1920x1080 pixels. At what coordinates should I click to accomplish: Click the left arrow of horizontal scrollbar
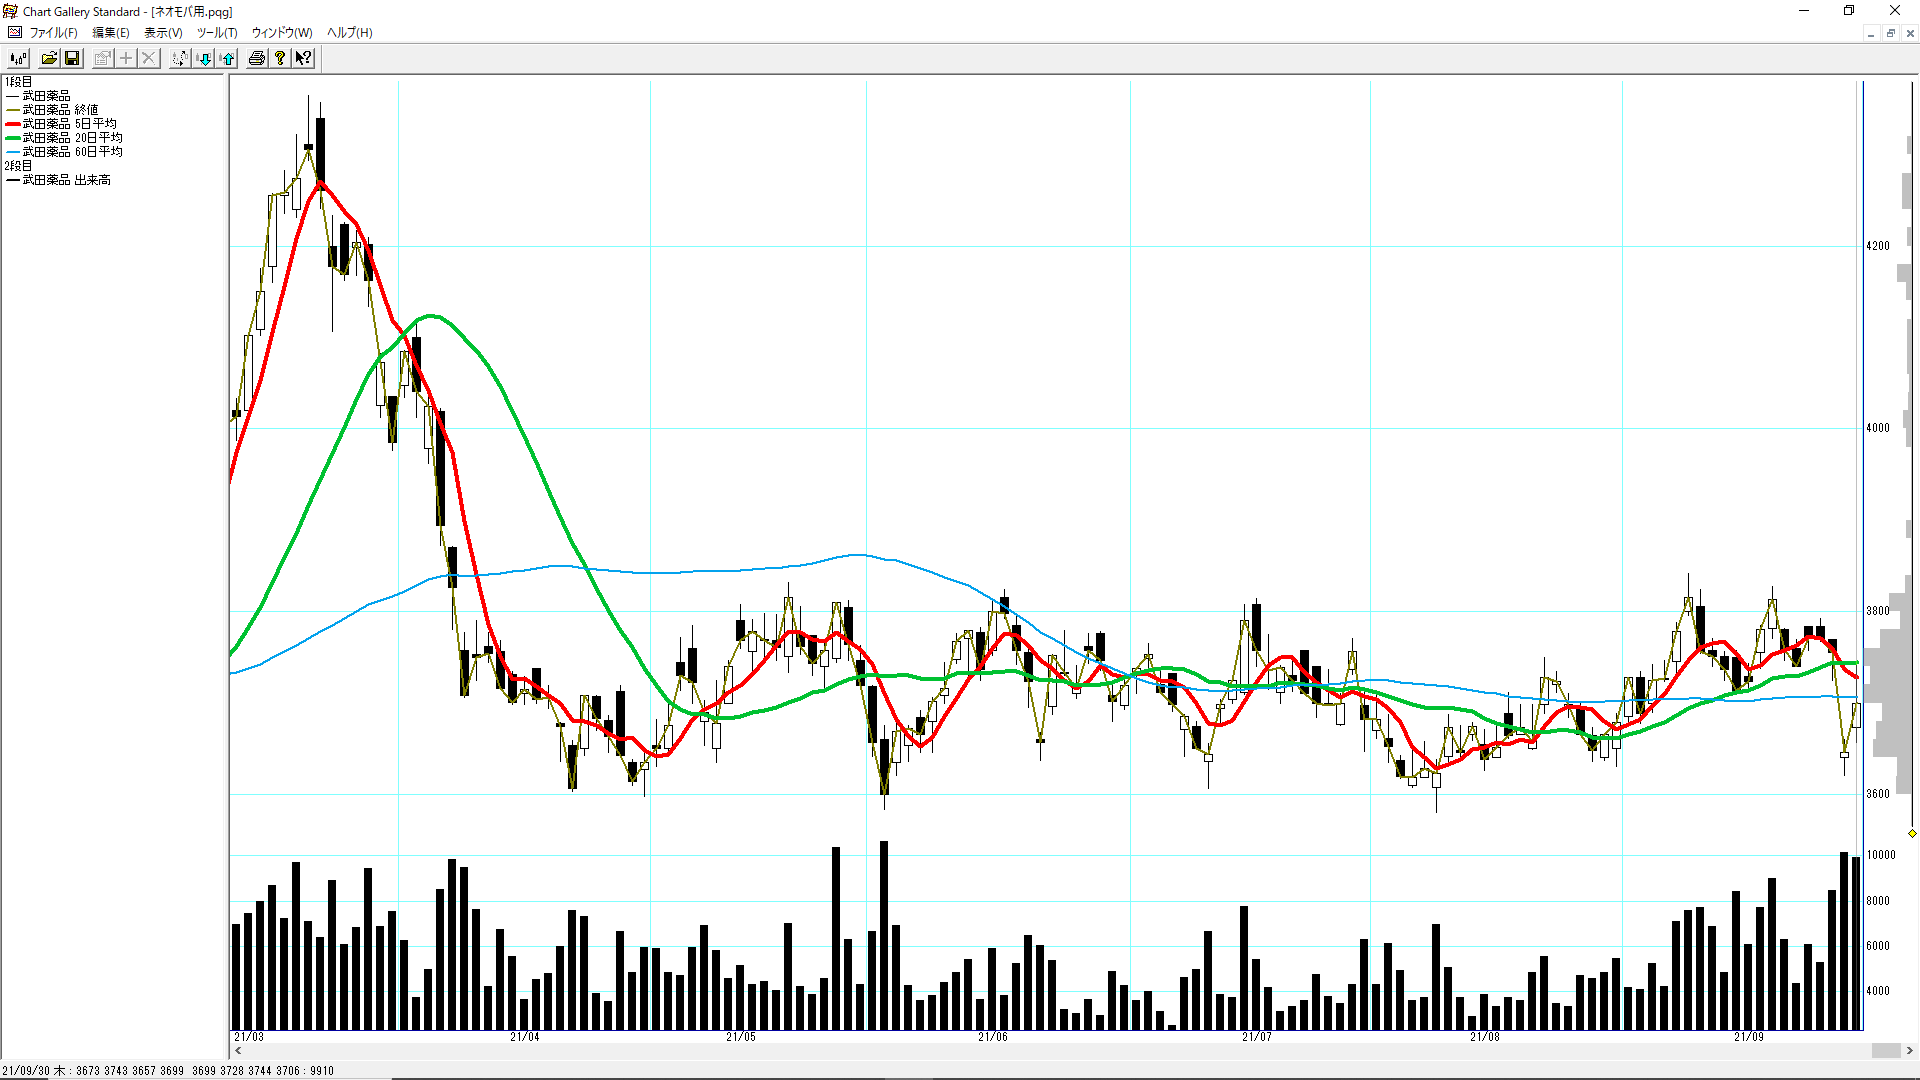pos(238,1050)
